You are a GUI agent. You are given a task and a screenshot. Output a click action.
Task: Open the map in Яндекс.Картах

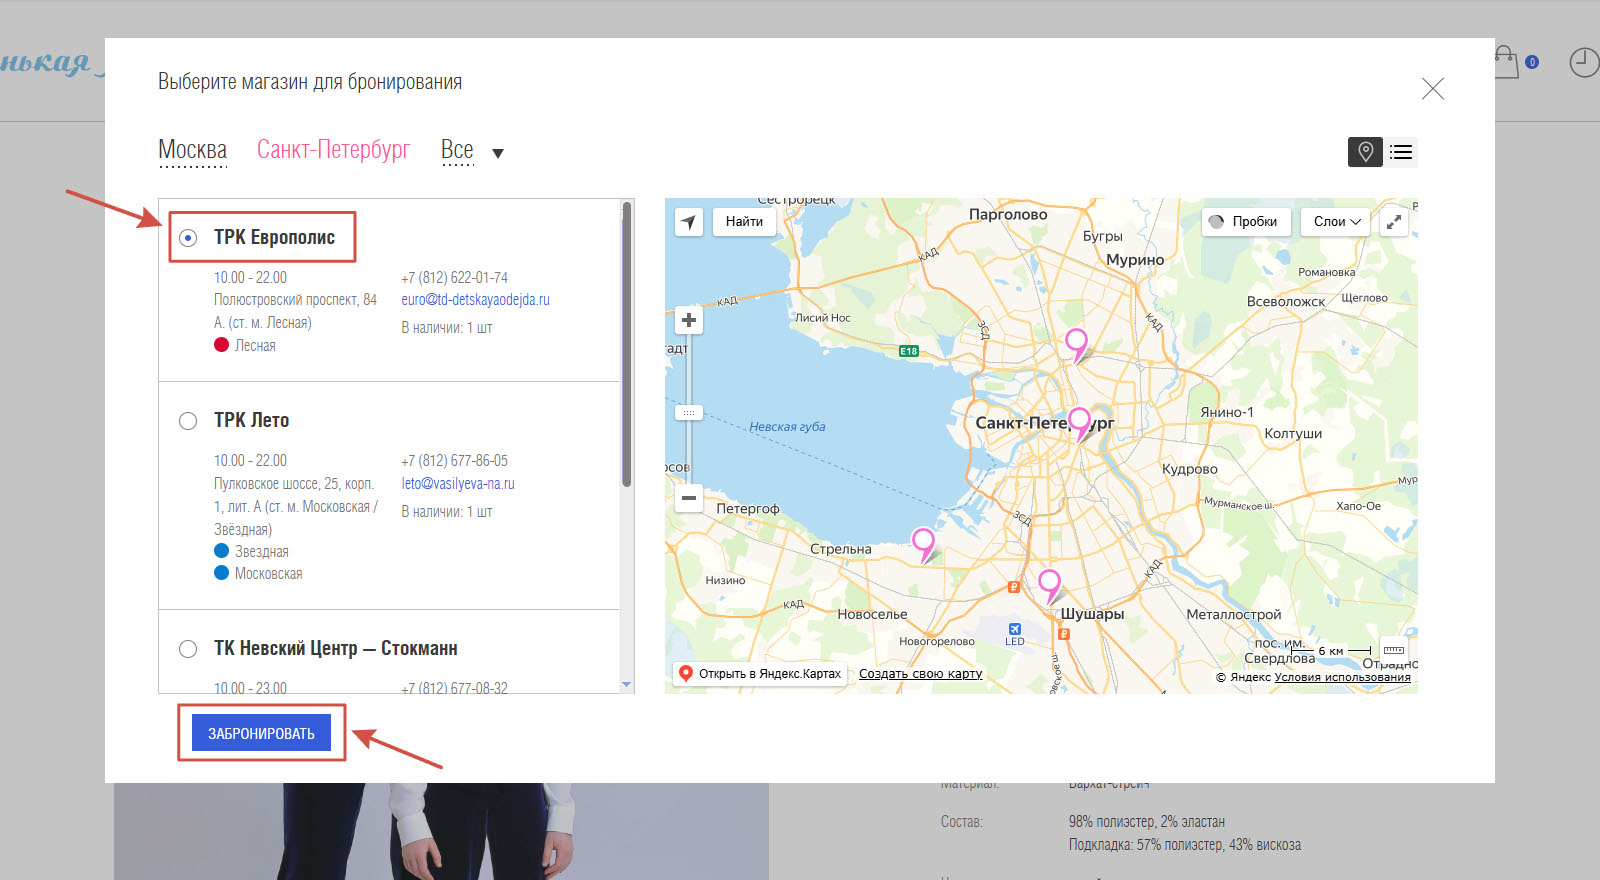(760, 674)
